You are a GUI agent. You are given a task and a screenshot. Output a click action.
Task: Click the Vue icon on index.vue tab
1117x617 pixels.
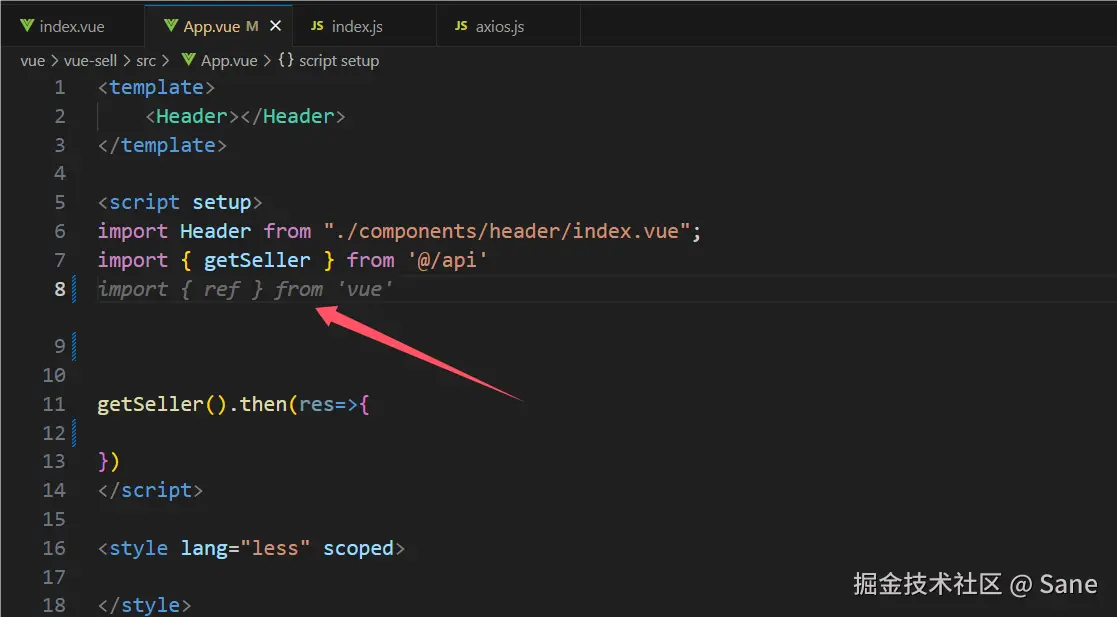[27, 26]
